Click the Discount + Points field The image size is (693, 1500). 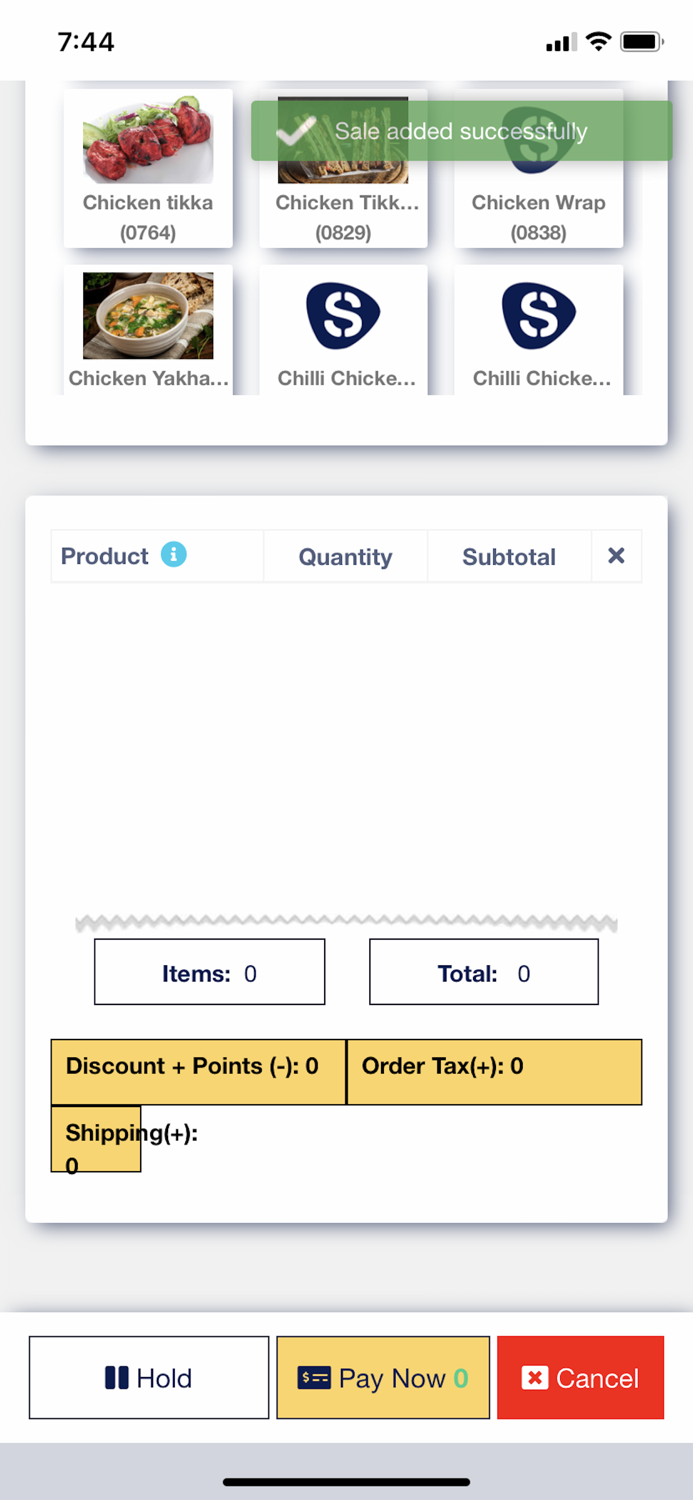tap(197, 1066)
